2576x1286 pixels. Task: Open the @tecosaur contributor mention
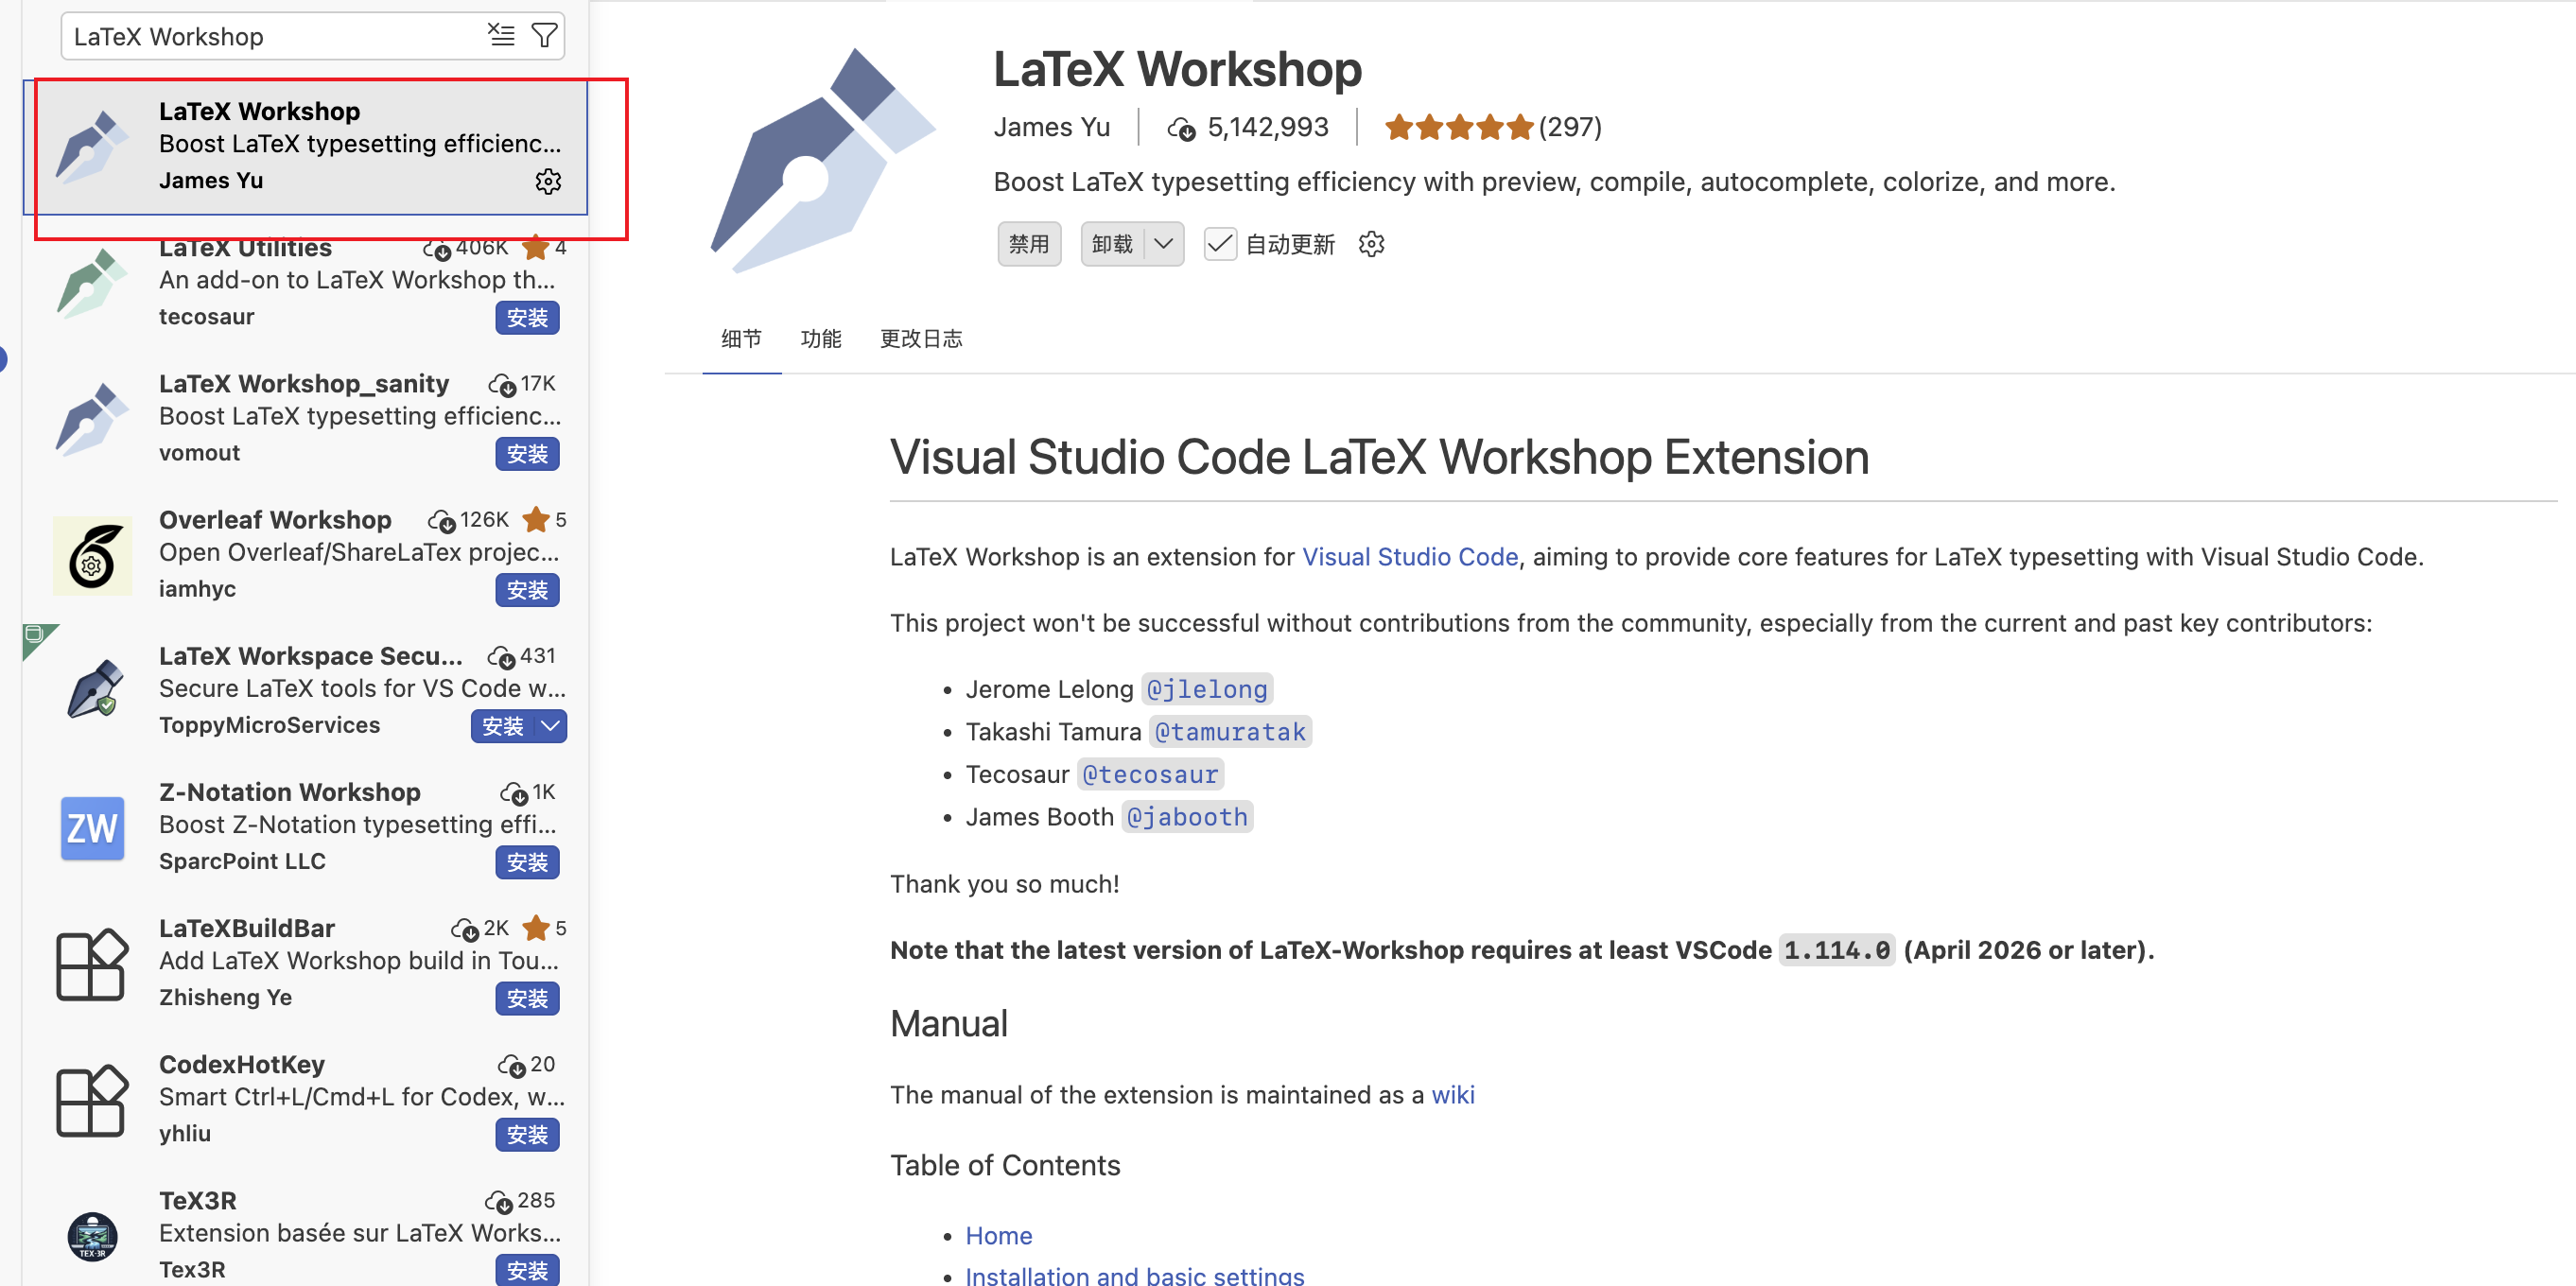pos(1151,774)
